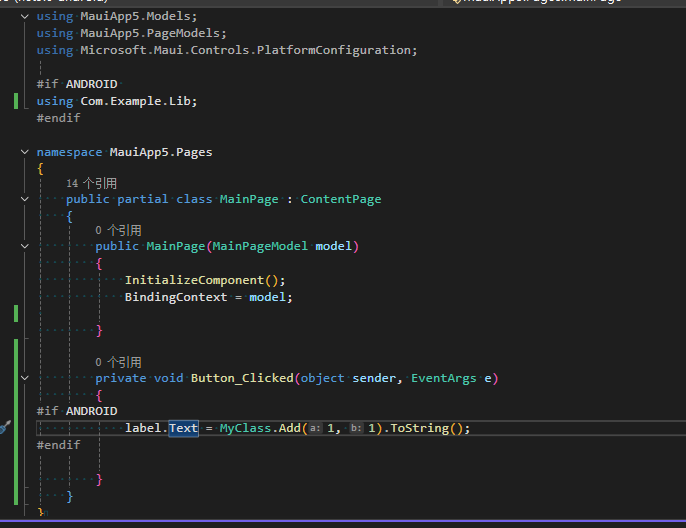Open the '0 个引用' CodeLens above MainPage constructor

click(x=118, y=231)
